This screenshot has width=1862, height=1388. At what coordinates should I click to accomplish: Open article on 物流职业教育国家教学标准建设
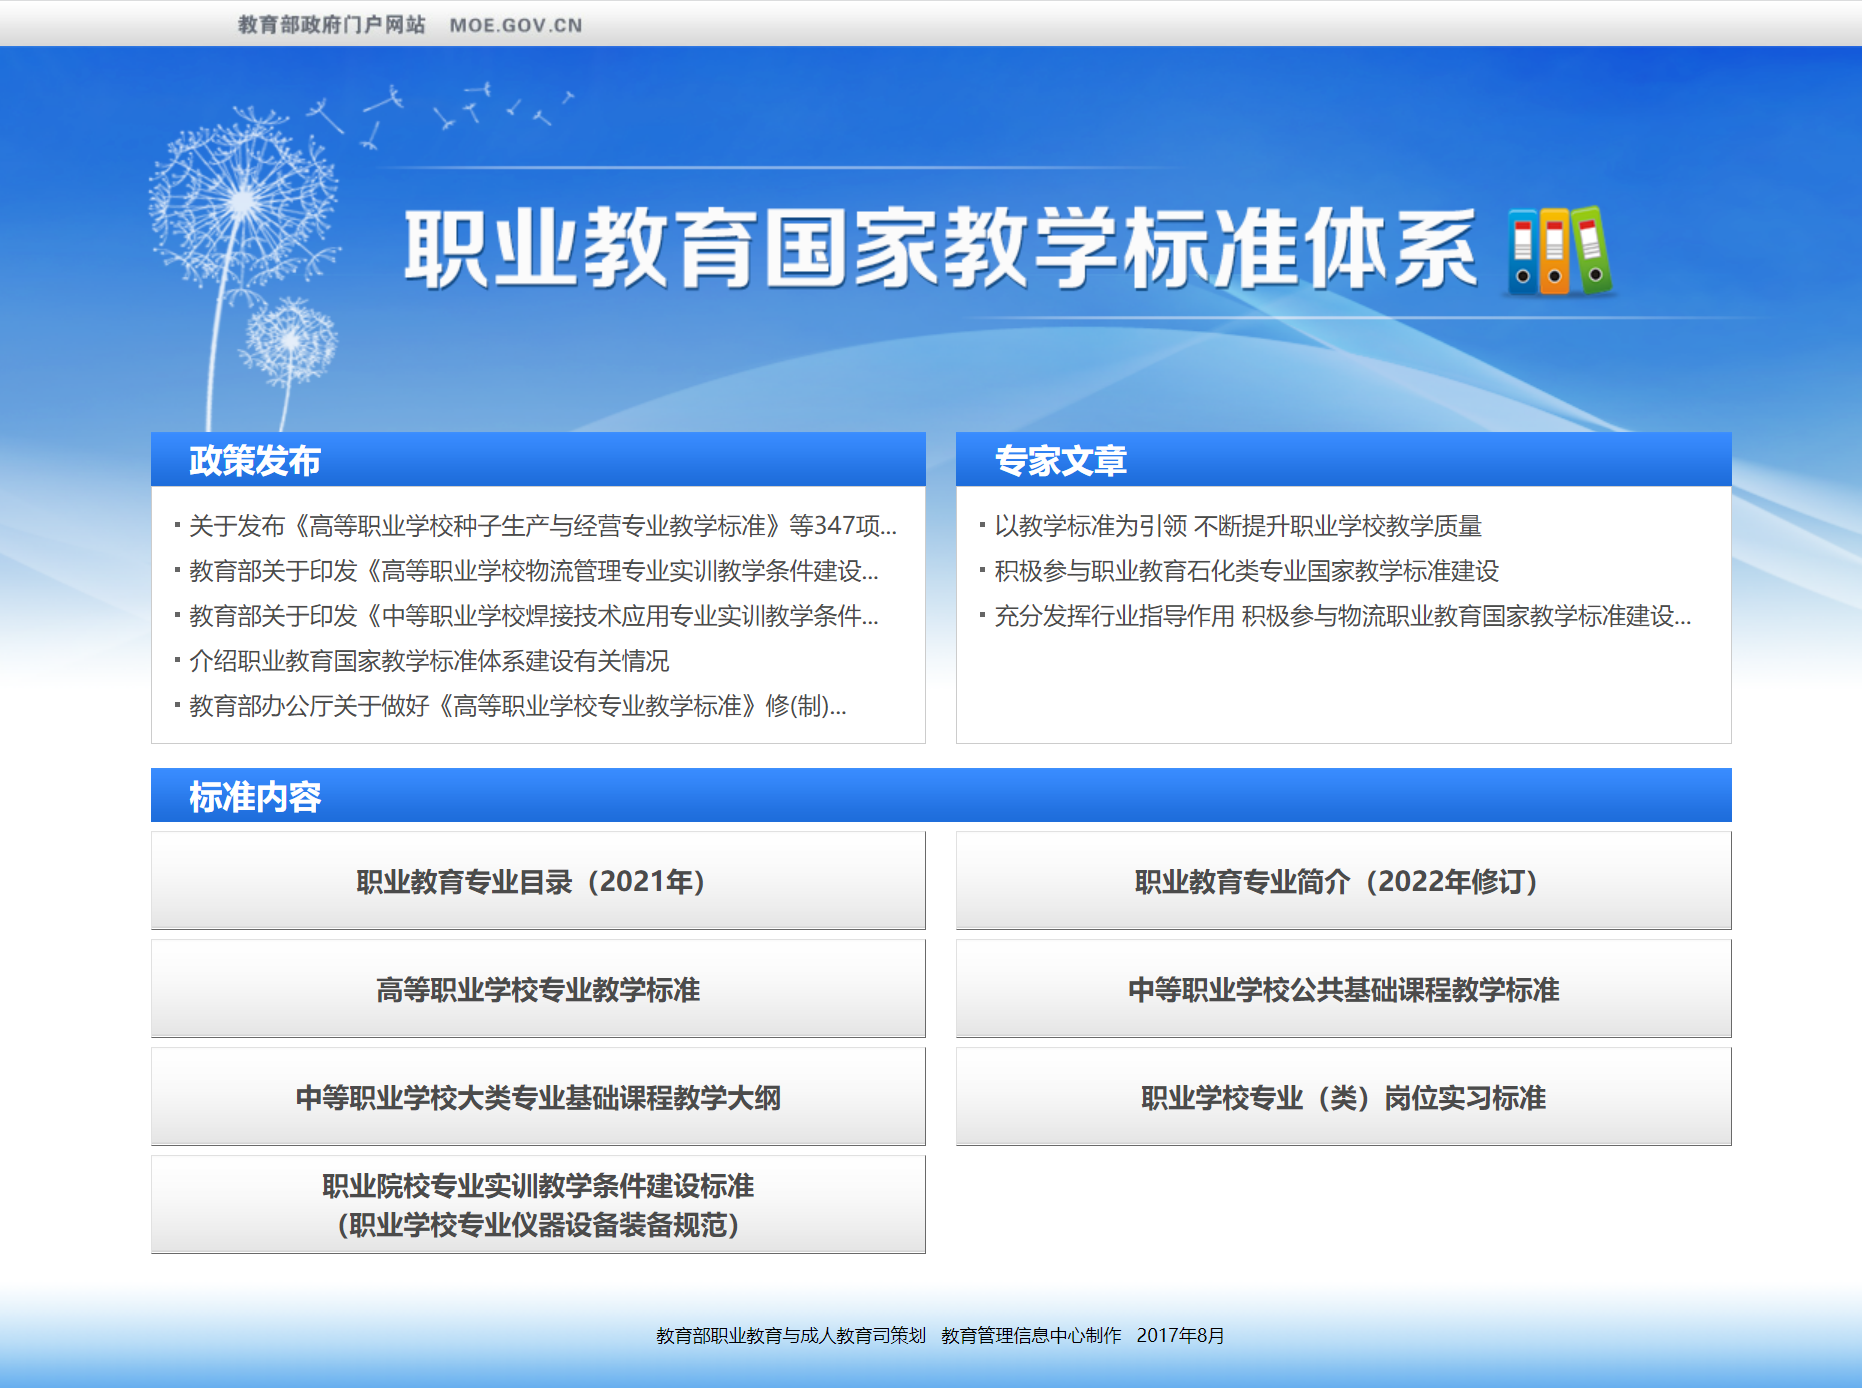point(1342,616)
